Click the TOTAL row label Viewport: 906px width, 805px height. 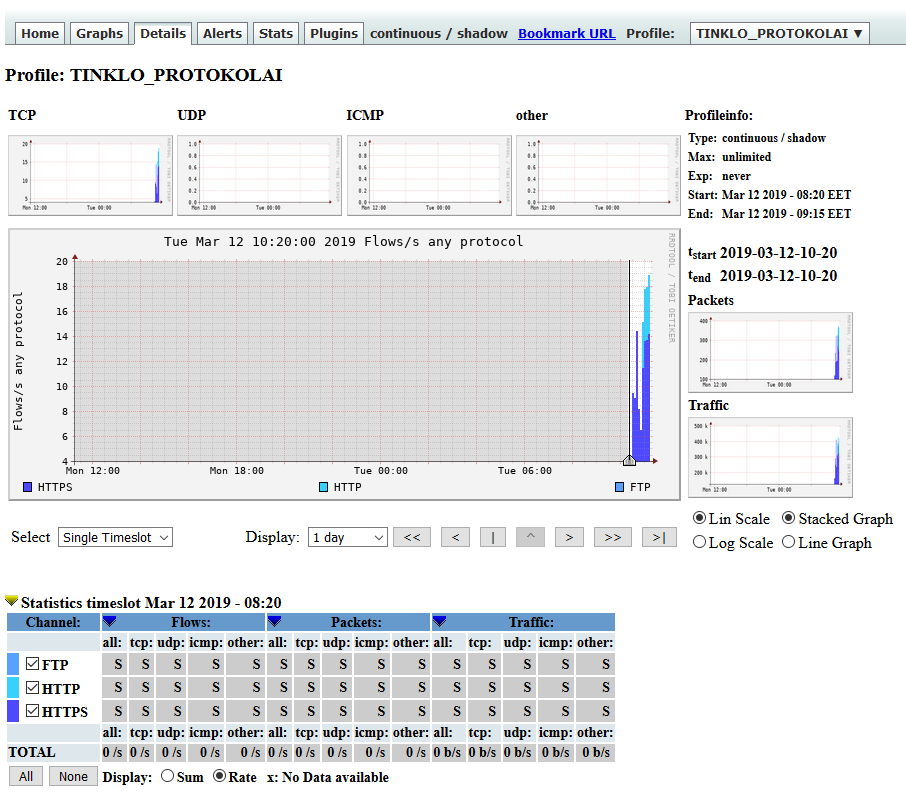click(x=32, y=752)
